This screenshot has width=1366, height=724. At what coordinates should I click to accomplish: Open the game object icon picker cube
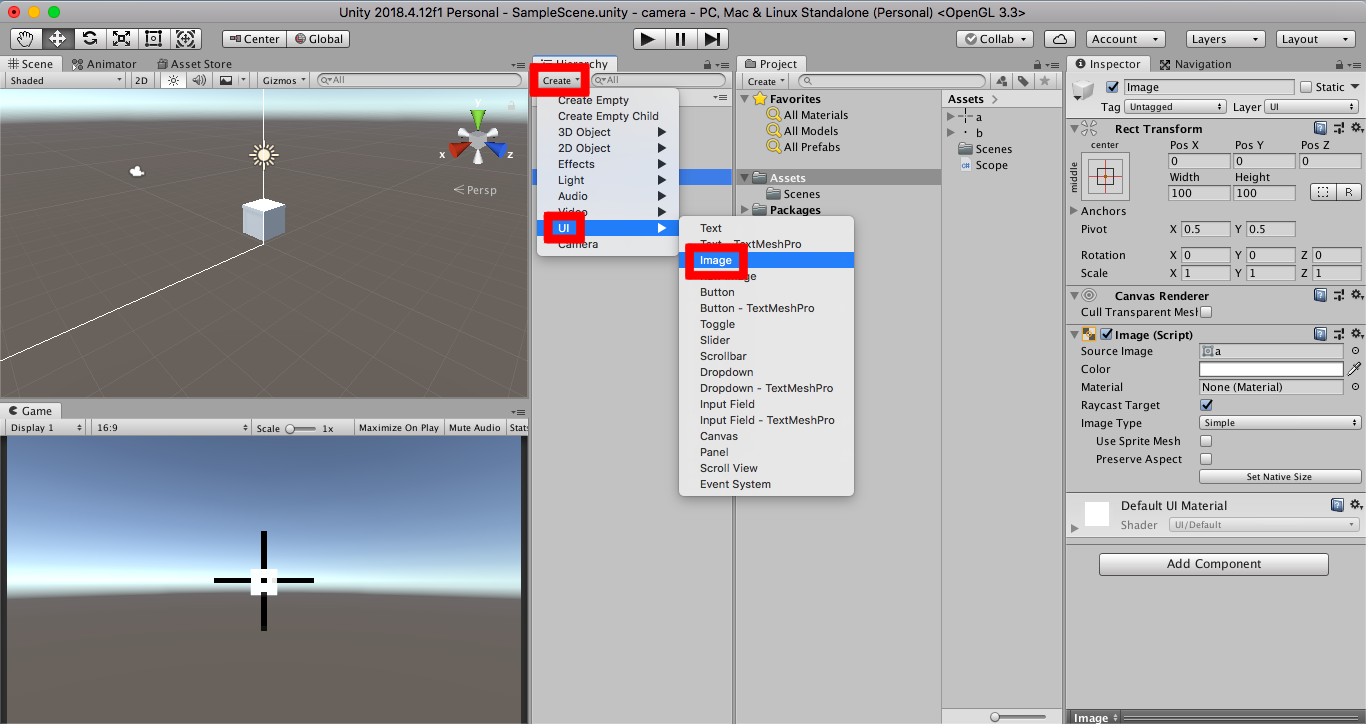click(x=1083, y=90)
